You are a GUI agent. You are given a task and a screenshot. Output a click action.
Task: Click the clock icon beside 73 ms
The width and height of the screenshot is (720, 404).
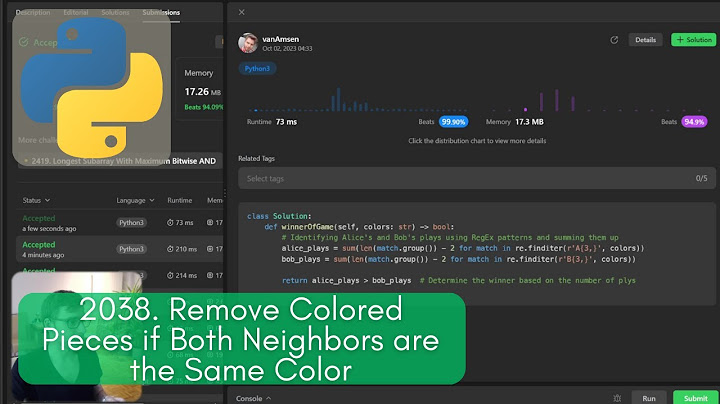170,223
